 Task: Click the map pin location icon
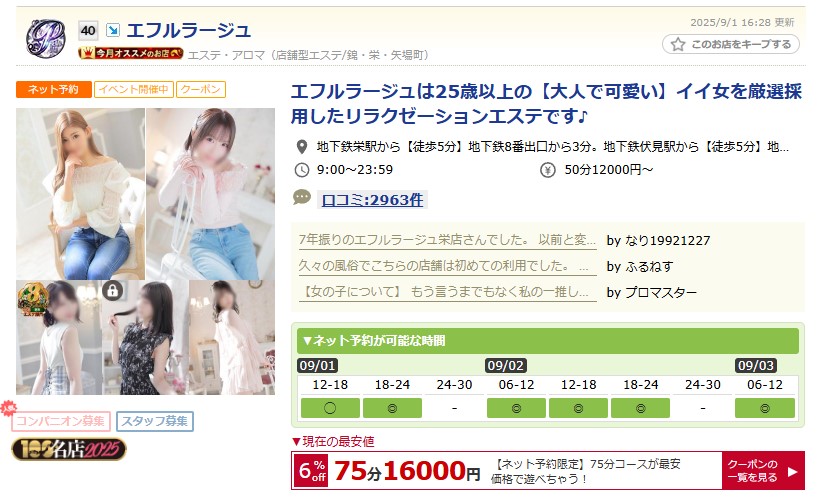tap(302, 147)
